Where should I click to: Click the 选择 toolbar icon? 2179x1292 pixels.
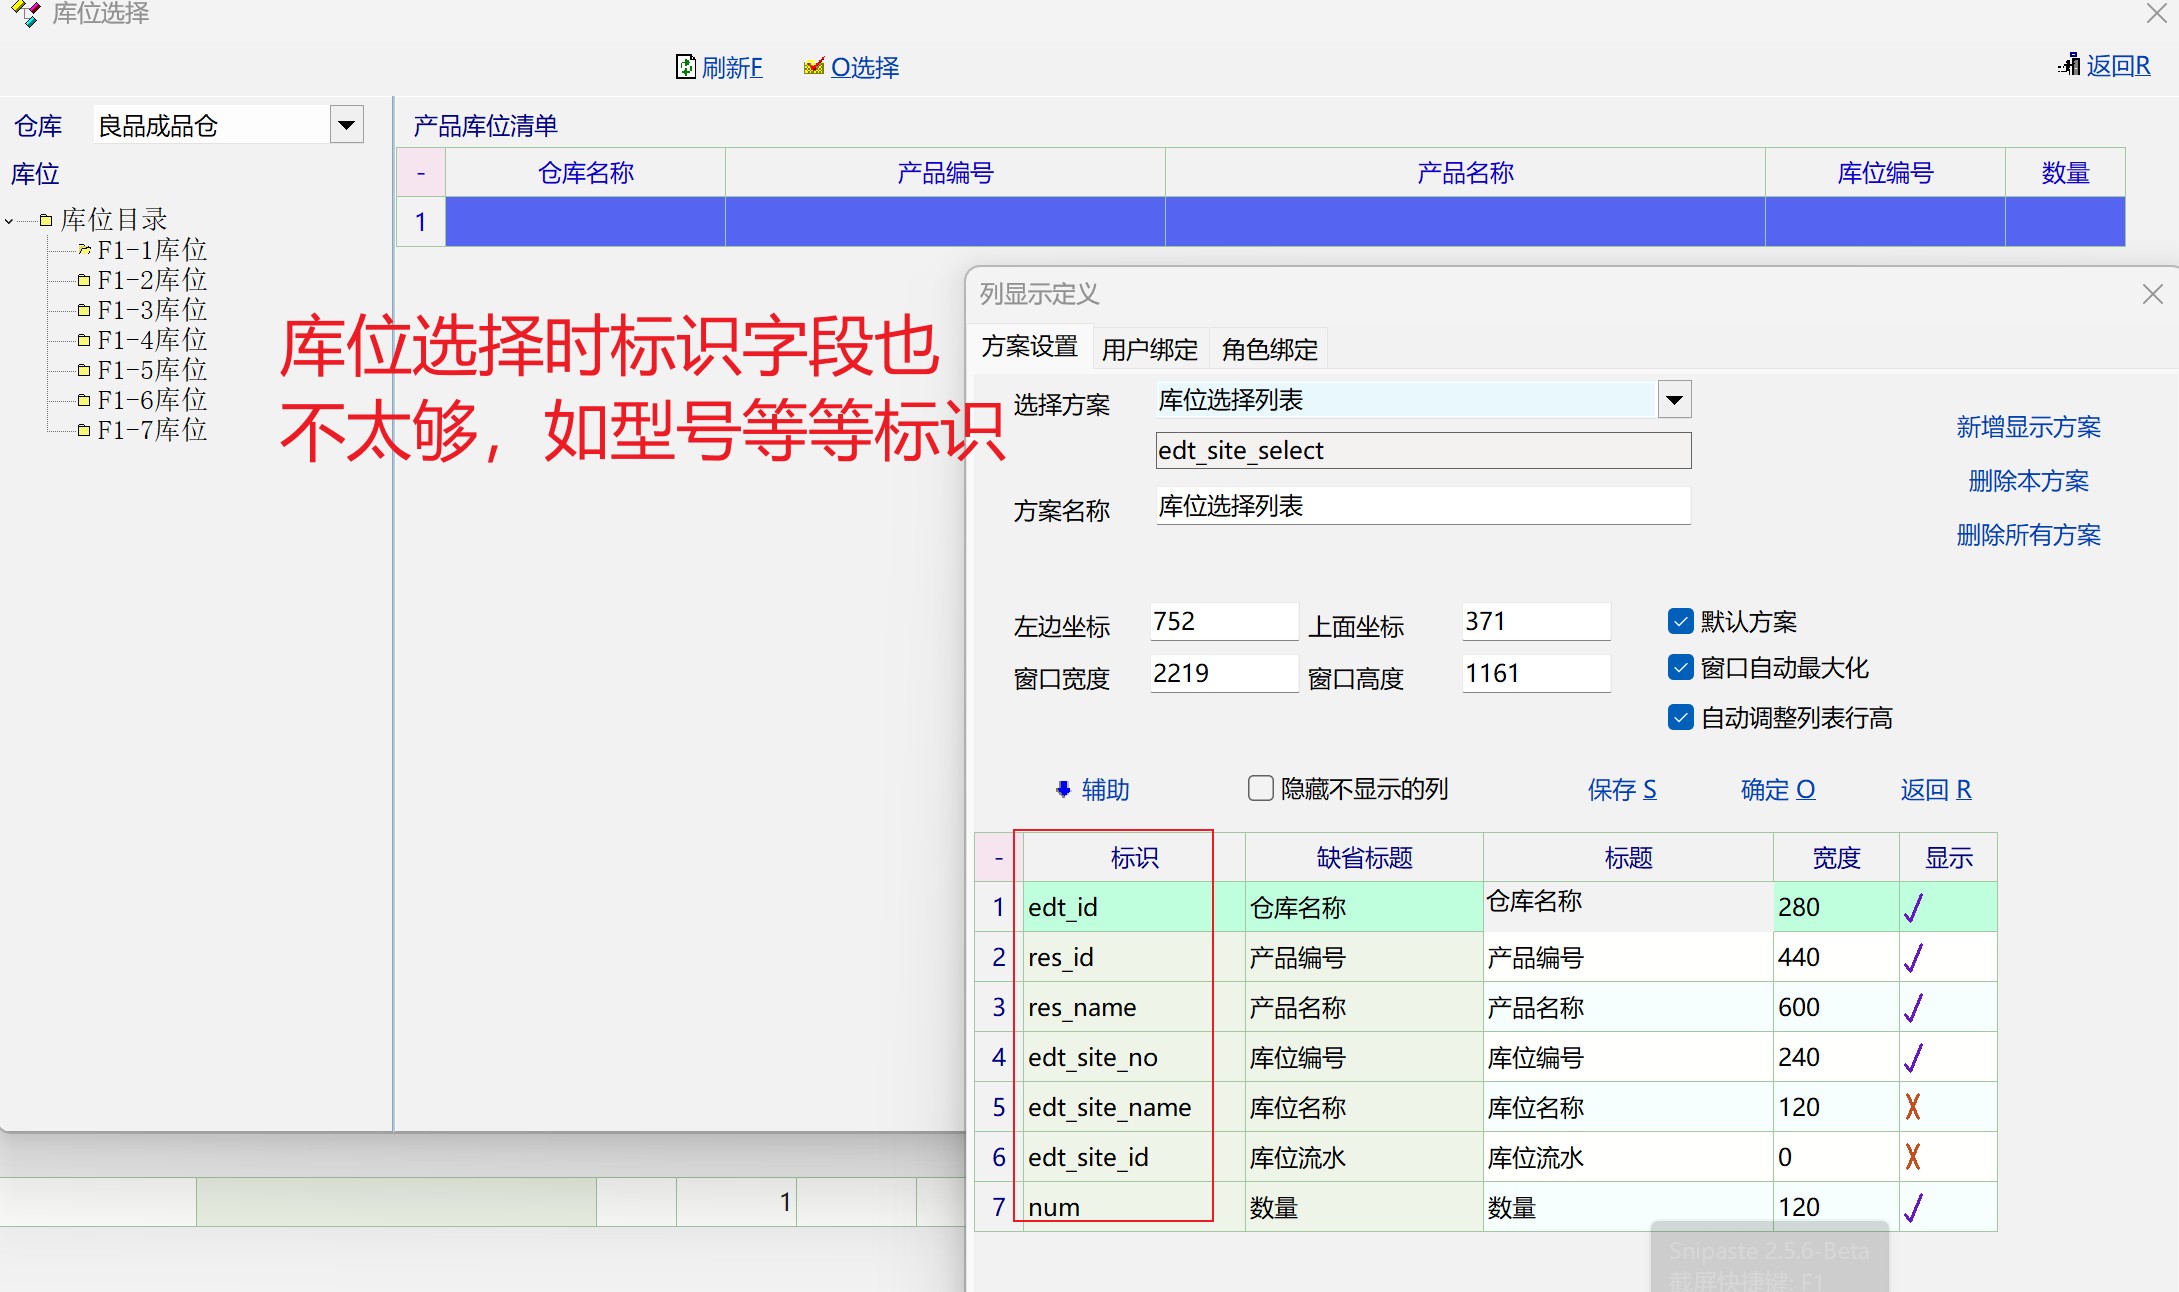coord(814,67)
